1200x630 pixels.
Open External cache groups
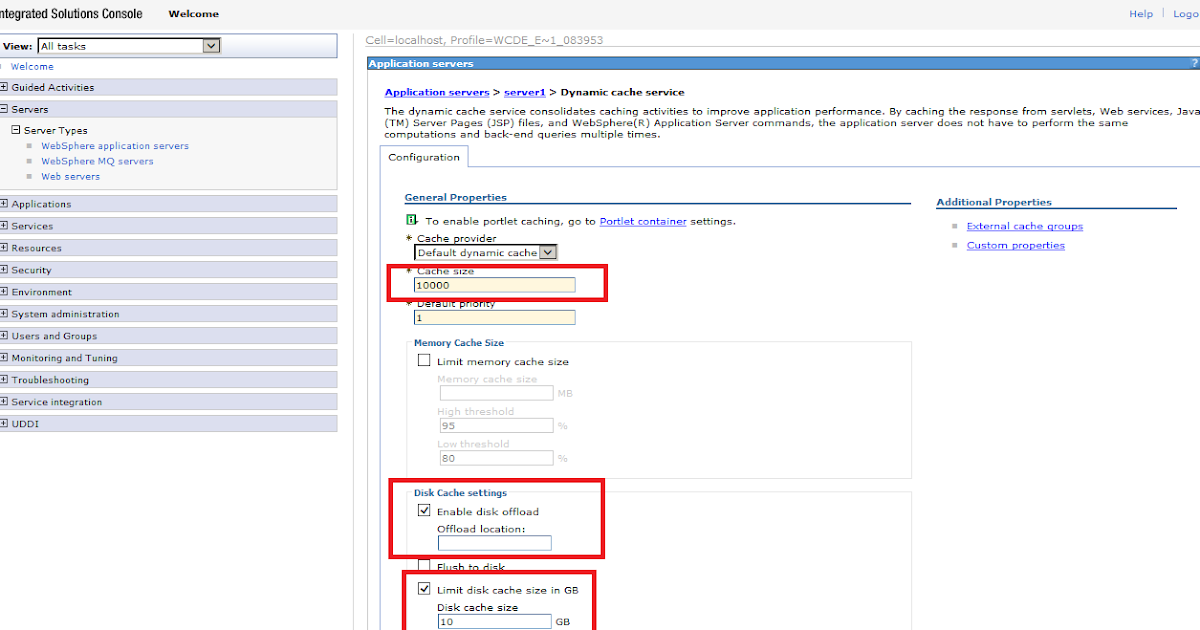pos(1024,225)
